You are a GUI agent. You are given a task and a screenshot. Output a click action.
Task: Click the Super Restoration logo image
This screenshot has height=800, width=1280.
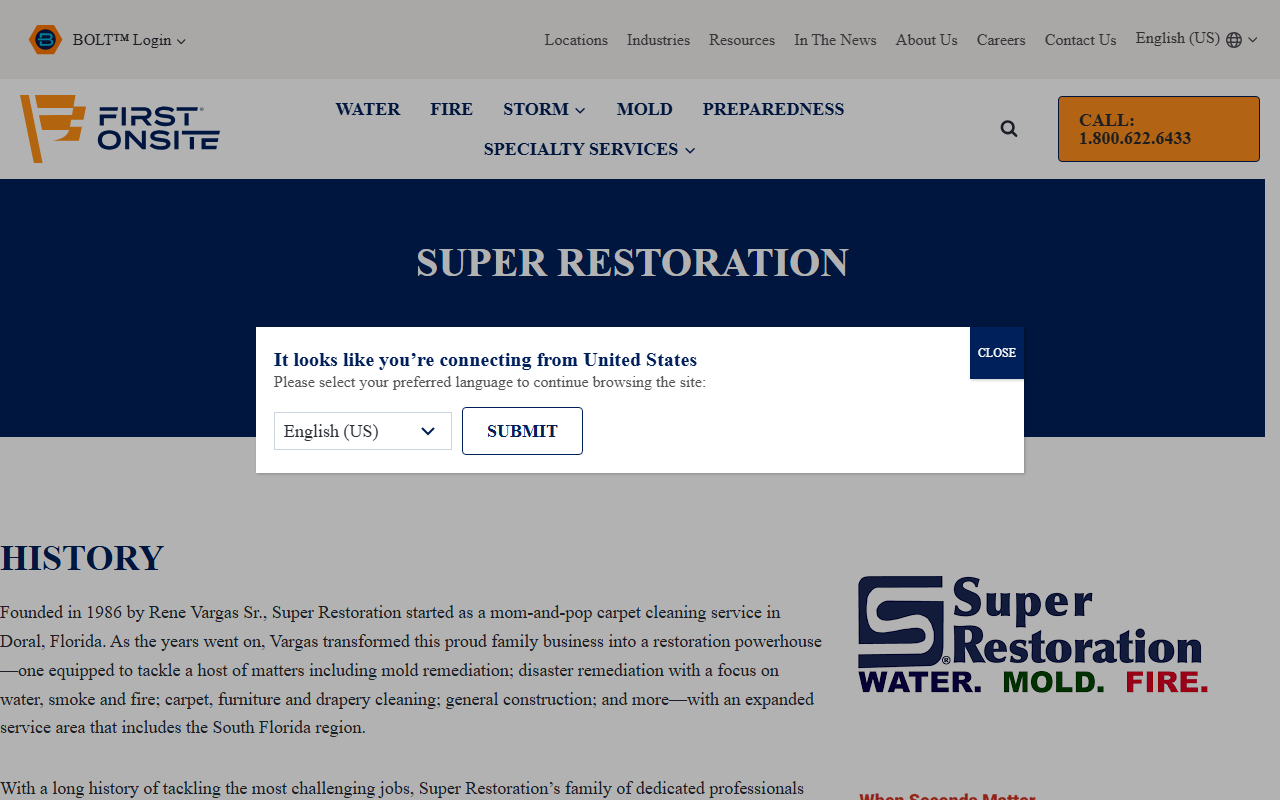(1033, 634)
